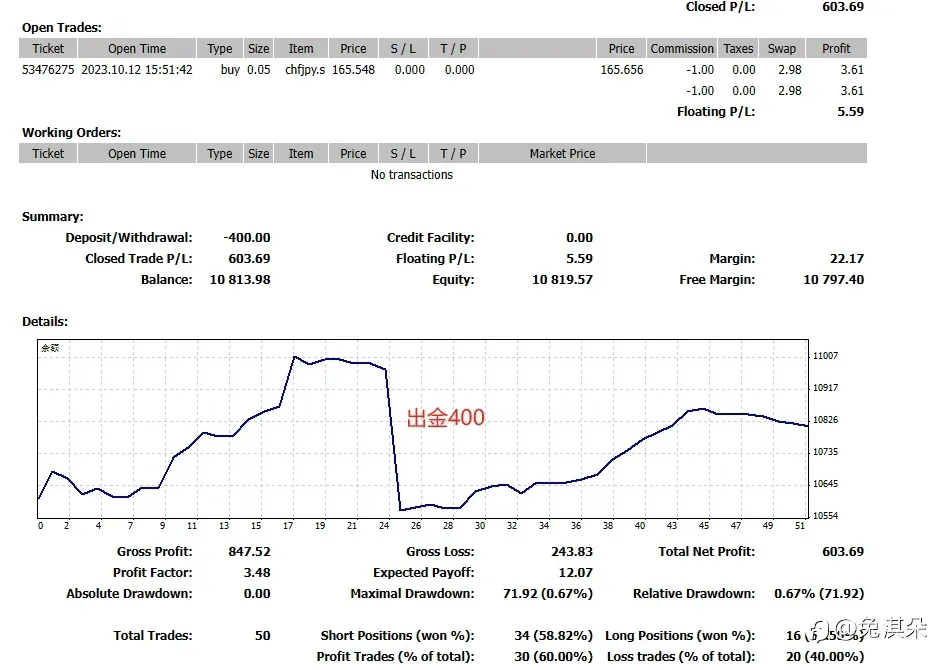
Task: Click the Swap column header
Action: [x=782, y=48]
